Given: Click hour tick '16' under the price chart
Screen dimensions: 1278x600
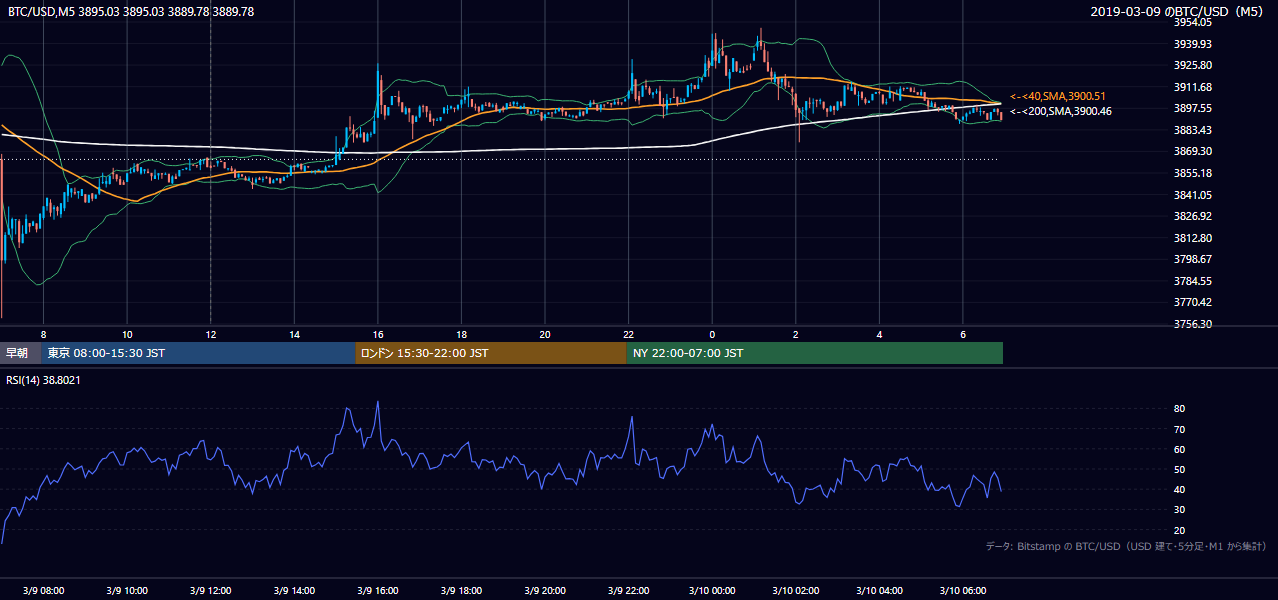Looking at the screenshot, I should 378,334.
